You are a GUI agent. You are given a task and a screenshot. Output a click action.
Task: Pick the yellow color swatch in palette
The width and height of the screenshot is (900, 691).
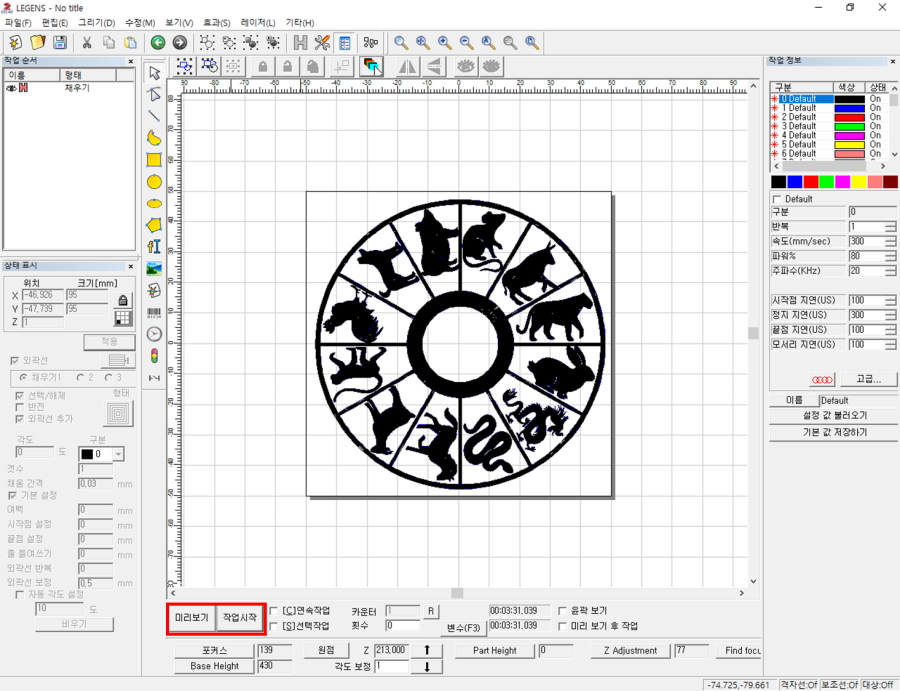858,182
